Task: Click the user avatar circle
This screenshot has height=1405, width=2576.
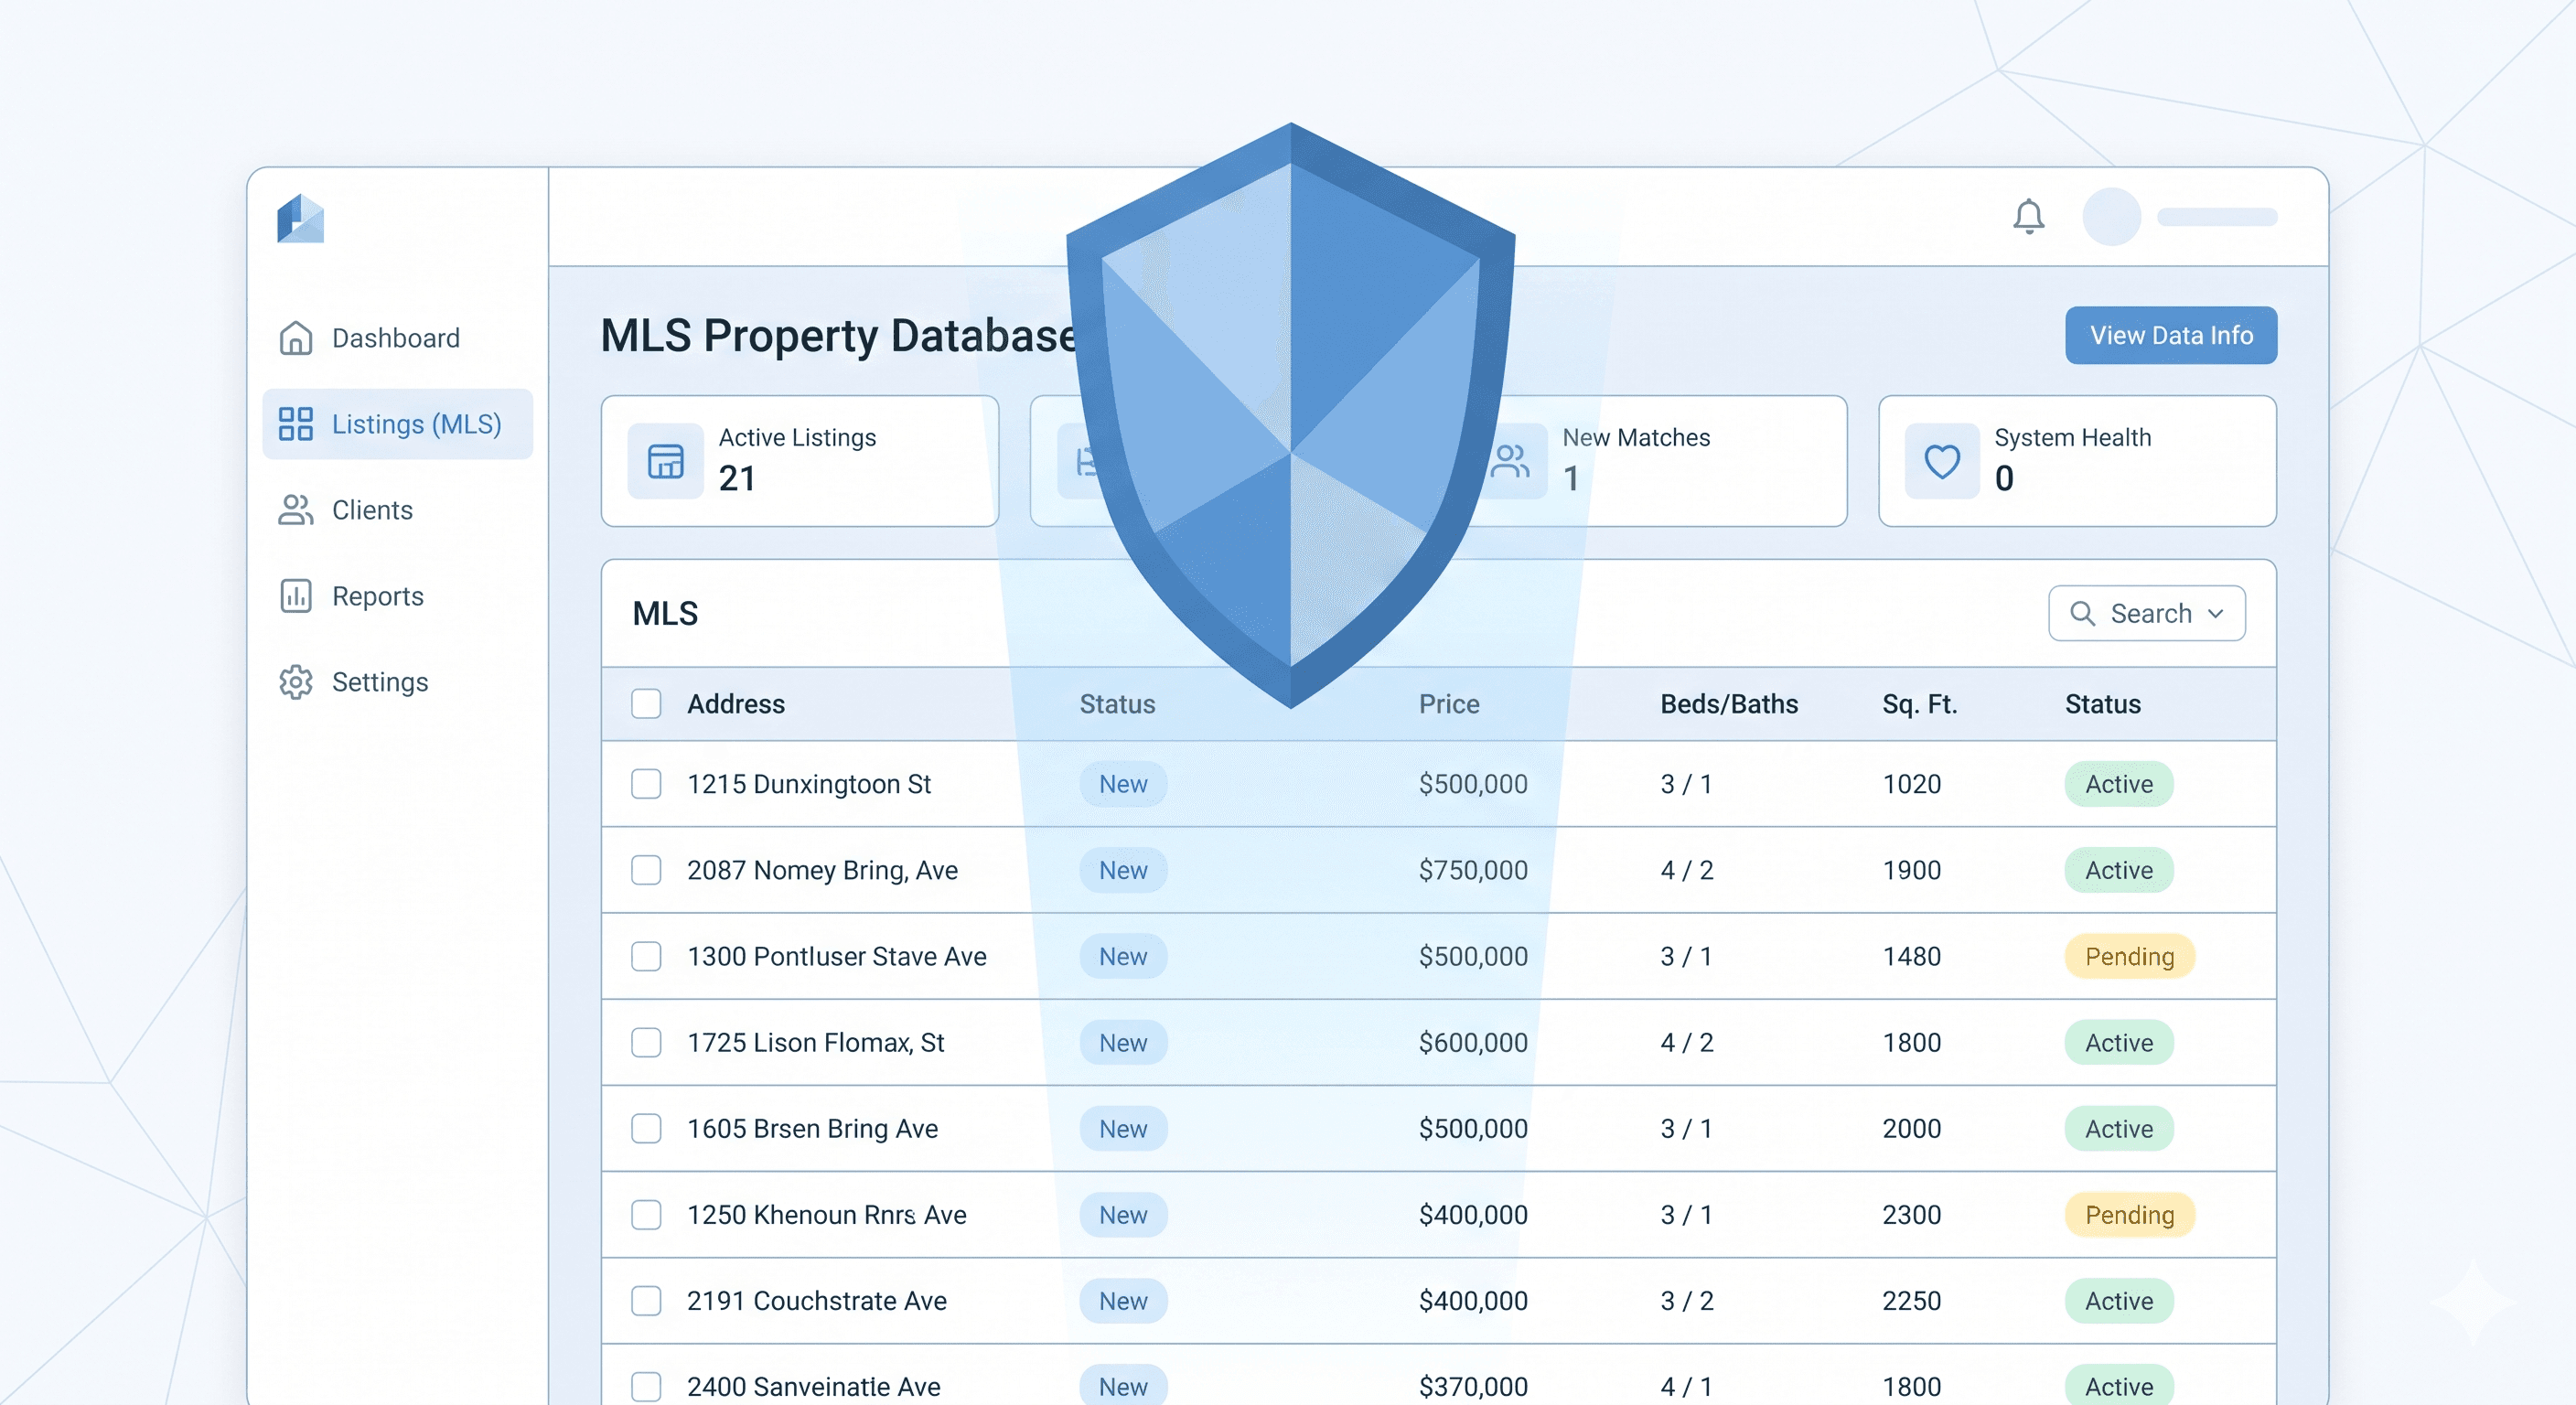Action: click(2111, 216)
